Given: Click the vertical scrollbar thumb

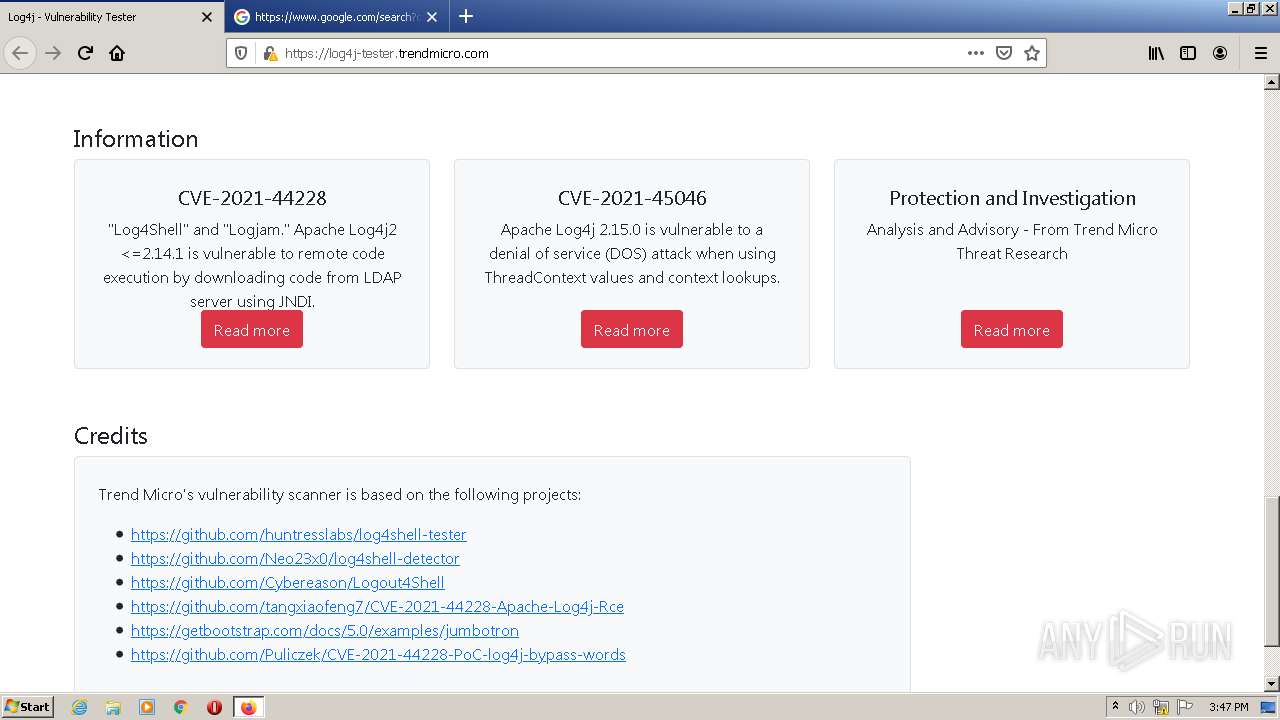Looking at the screenshot, I should pos(1272,570).
